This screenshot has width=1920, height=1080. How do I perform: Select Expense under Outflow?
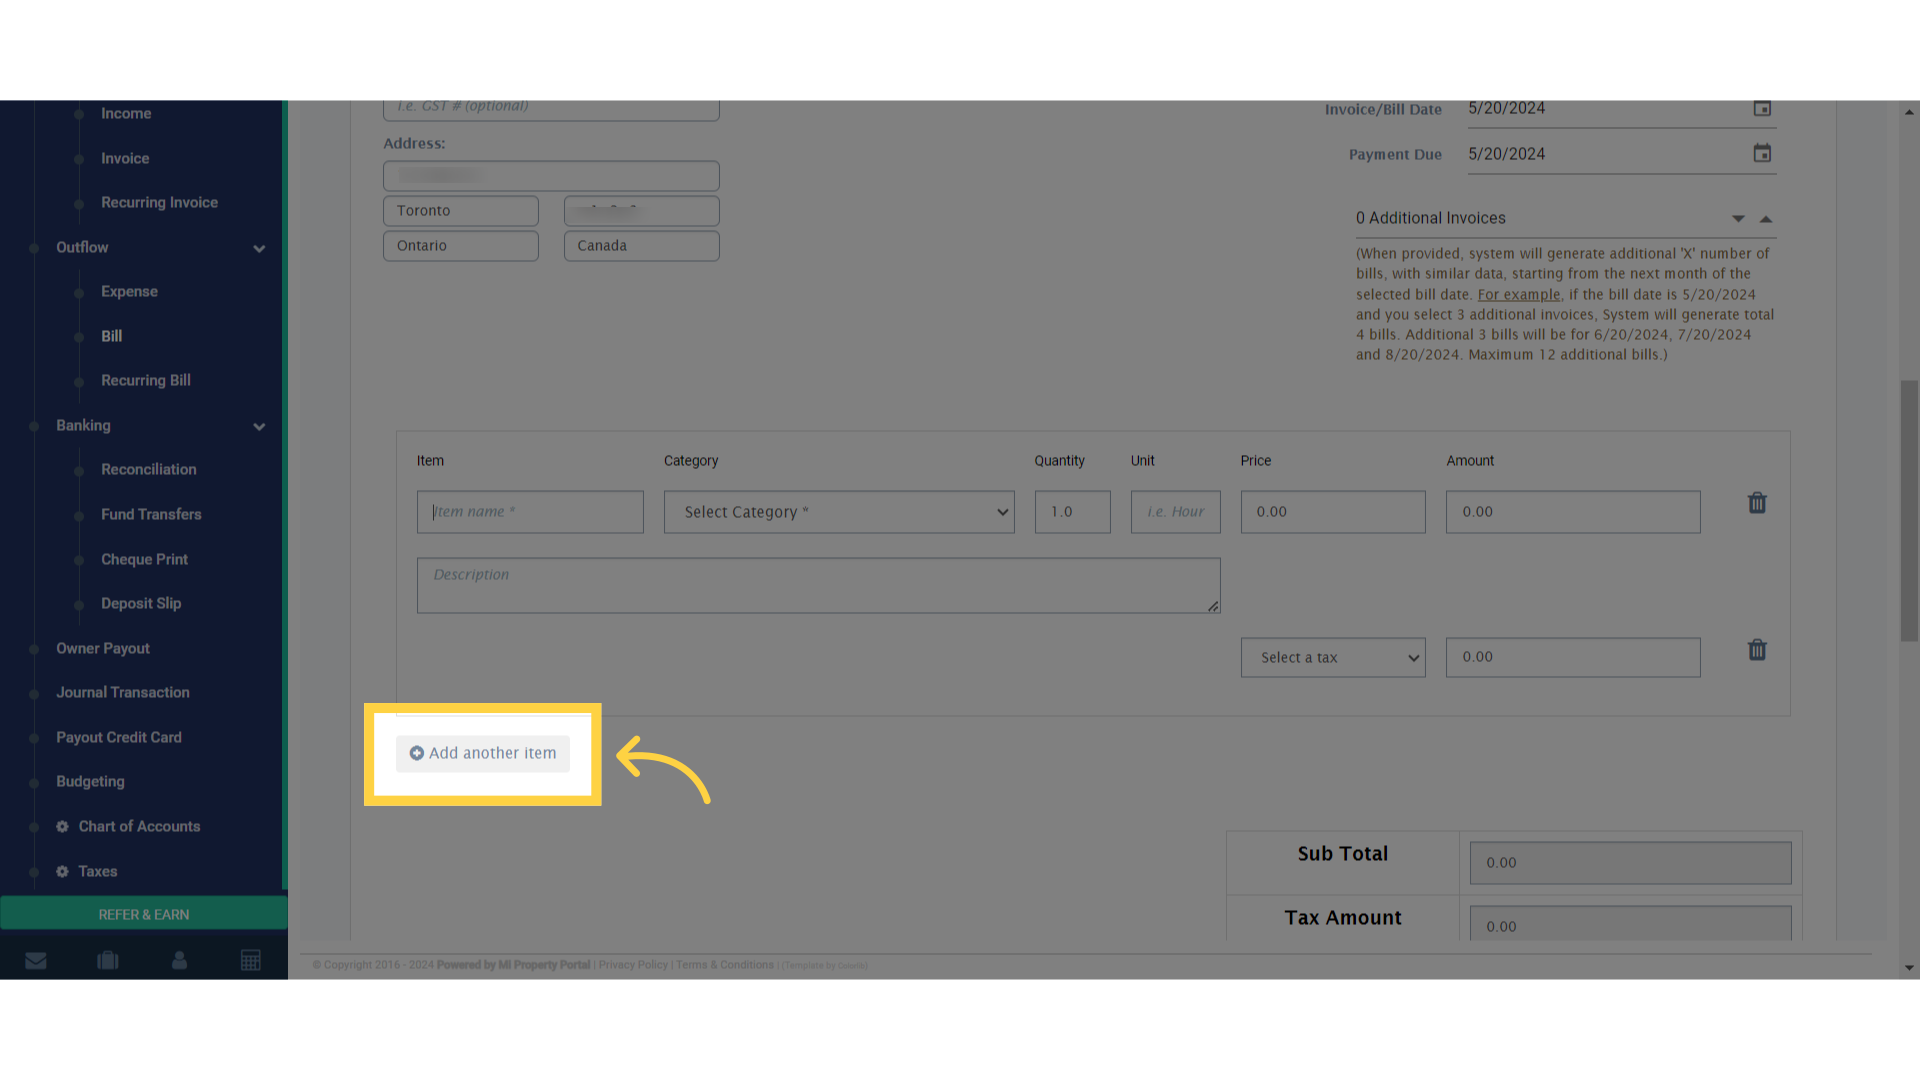click(x=129, y=291)
